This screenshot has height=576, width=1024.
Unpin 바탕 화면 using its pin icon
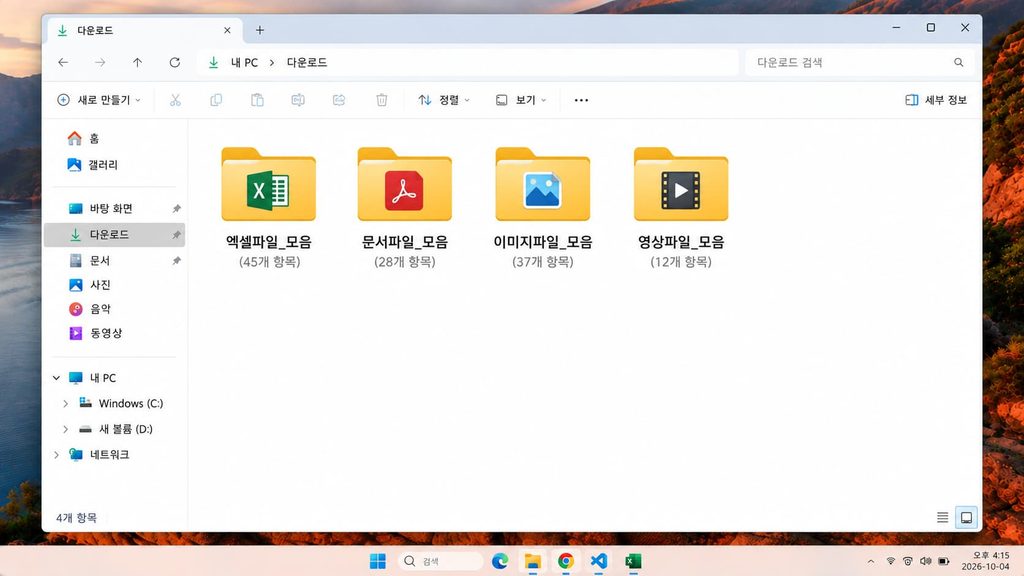click(176, 208)
